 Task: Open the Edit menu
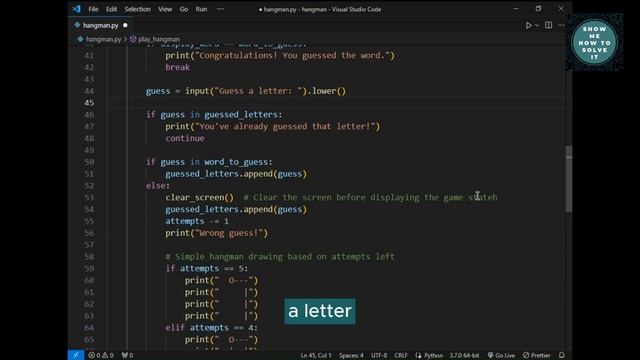(111, 9)
